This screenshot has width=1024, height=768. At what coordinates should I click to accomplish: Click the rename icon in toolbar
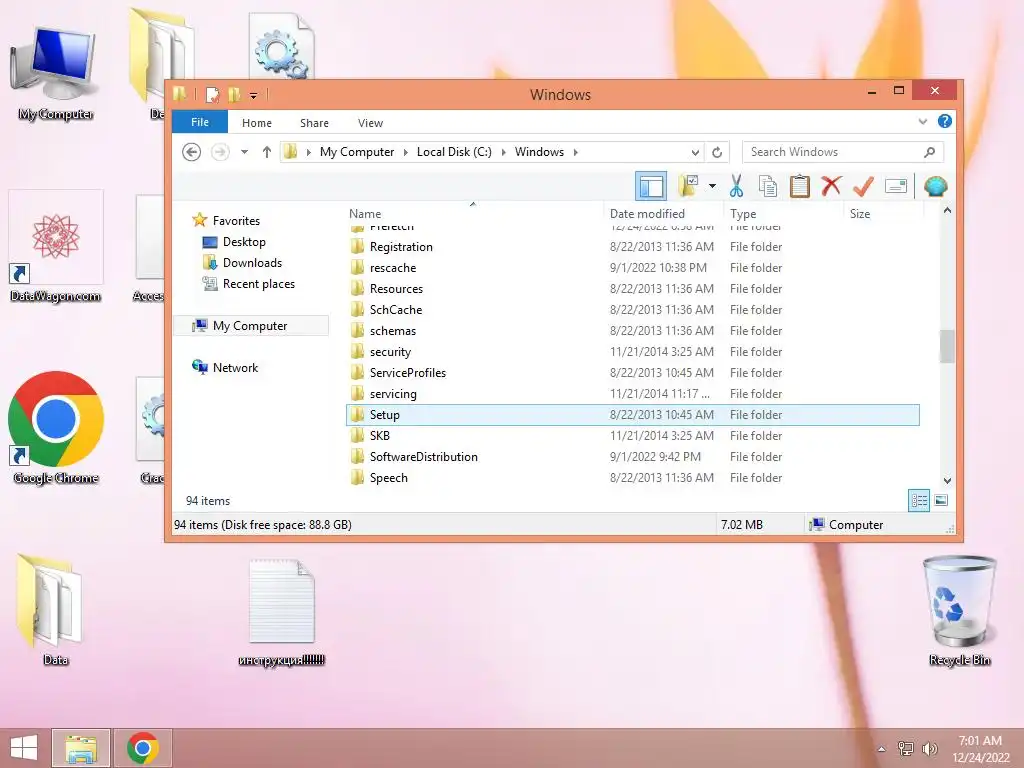[895, 187]
